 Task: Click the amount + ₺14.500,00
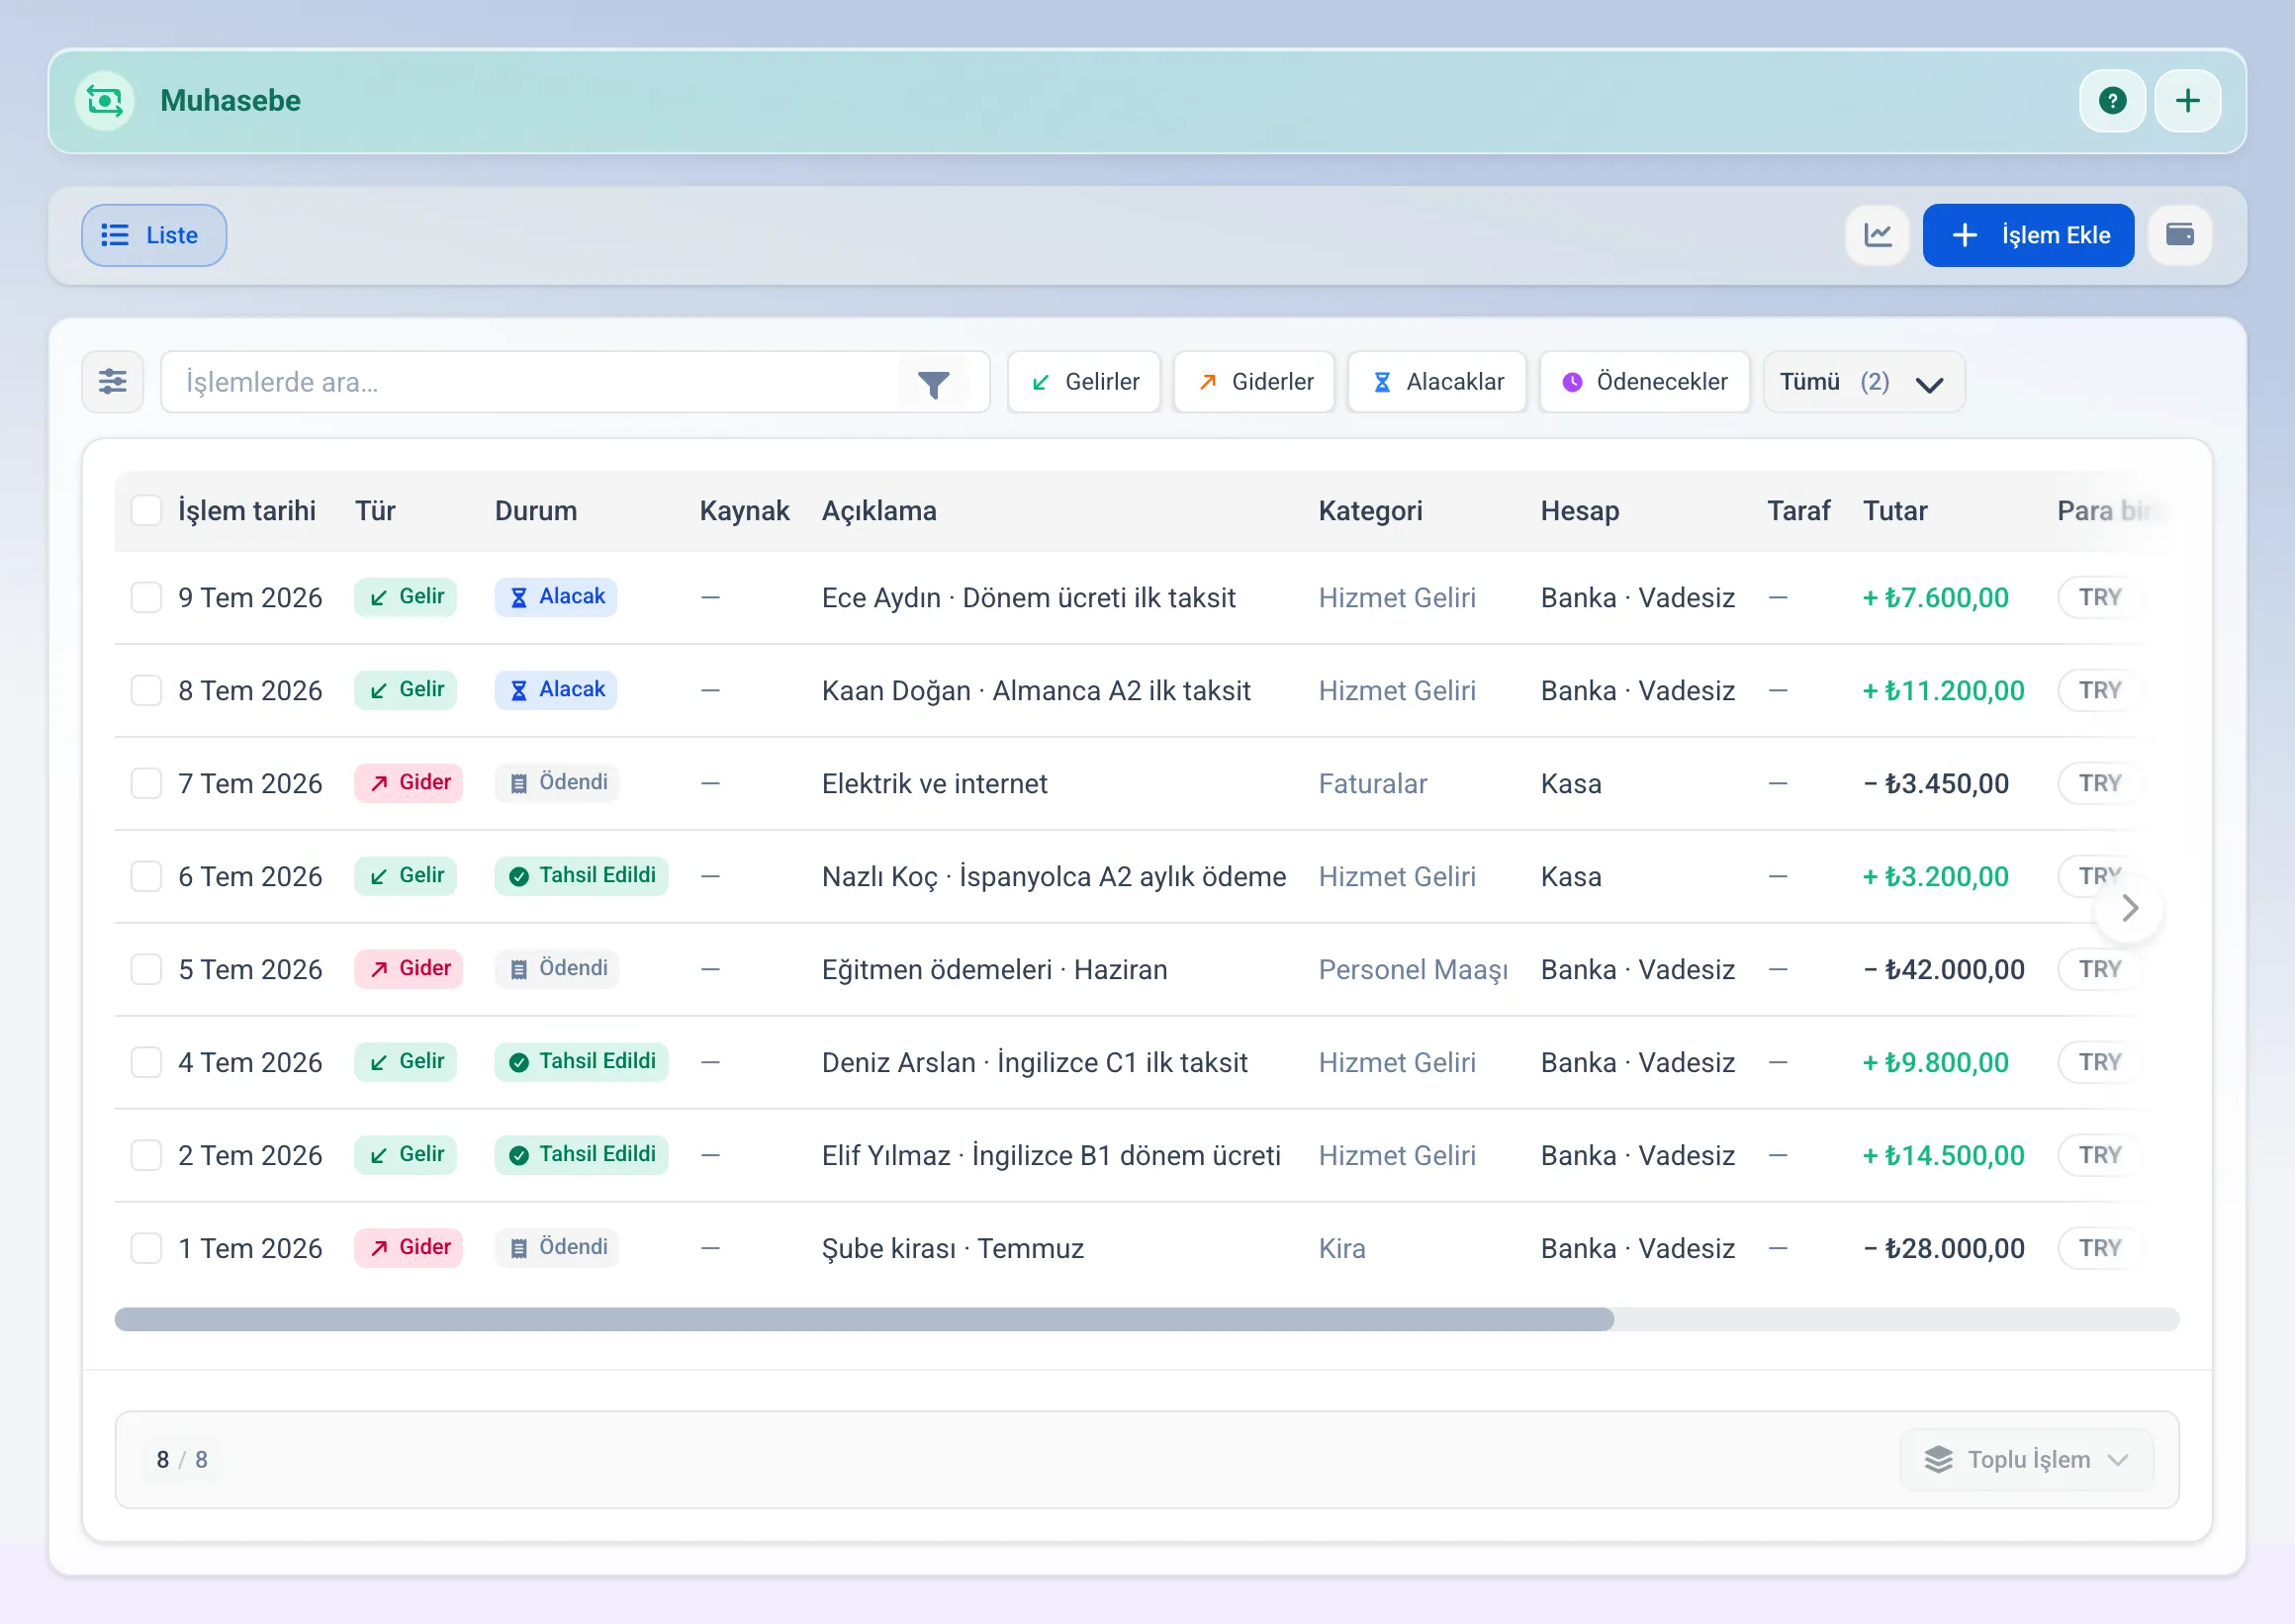tap(1943, 1156)
